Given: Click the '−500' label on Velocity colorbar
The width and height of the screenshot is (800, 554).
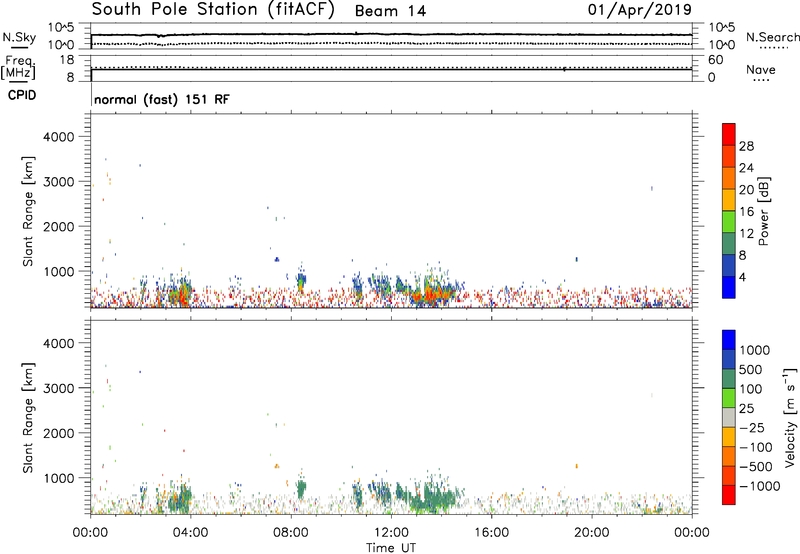Looking at the screenshot, I should [756, 467].
